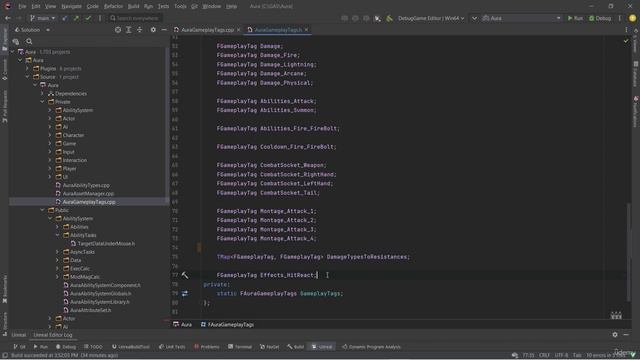Select AuraAbilityTypes.cpp in the tree

coord(86,185)
